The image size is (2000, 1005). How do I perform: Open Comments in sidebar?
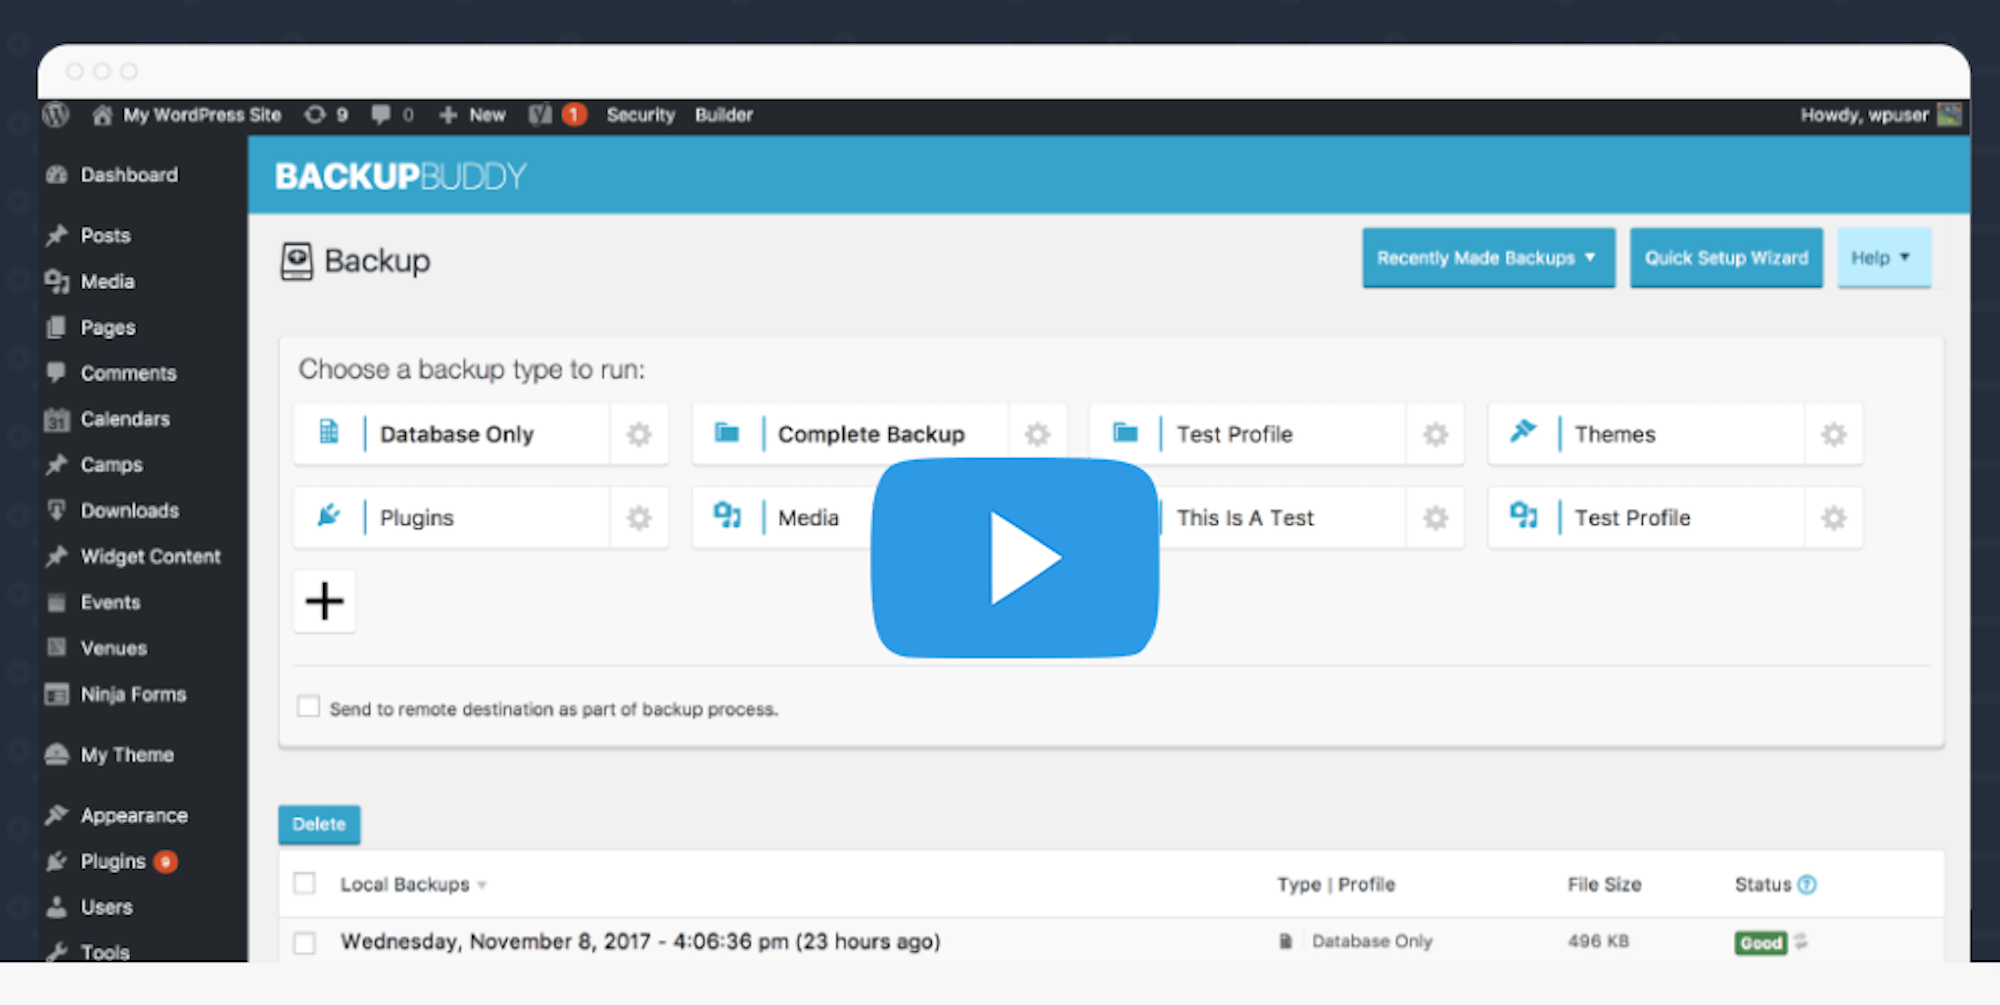(x=128, y=374)
